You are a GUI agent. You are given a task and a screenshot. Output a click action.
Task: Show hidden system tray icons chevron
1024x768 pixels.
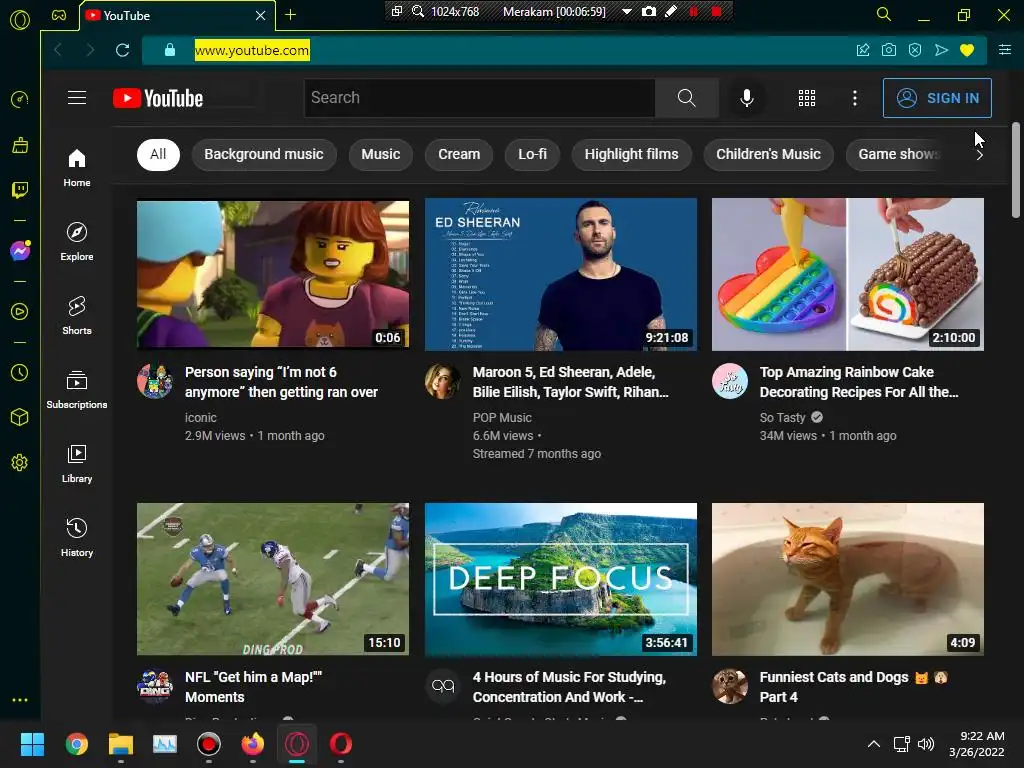(873, 744)
